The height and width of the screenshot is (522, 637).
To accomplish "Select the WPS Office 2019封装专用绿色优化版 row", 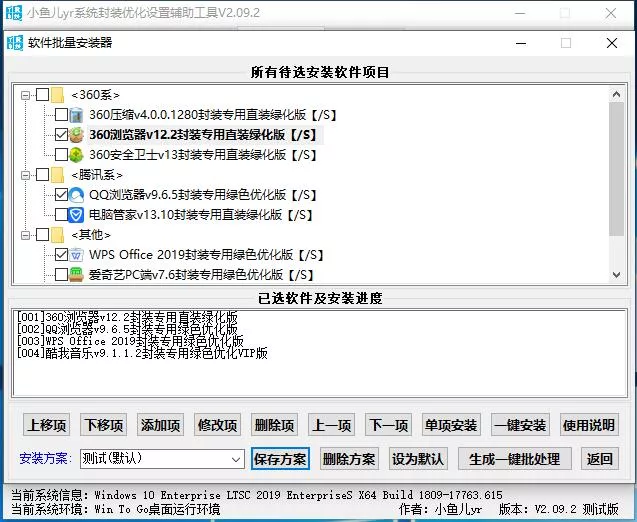I will [x=206, y=255].
